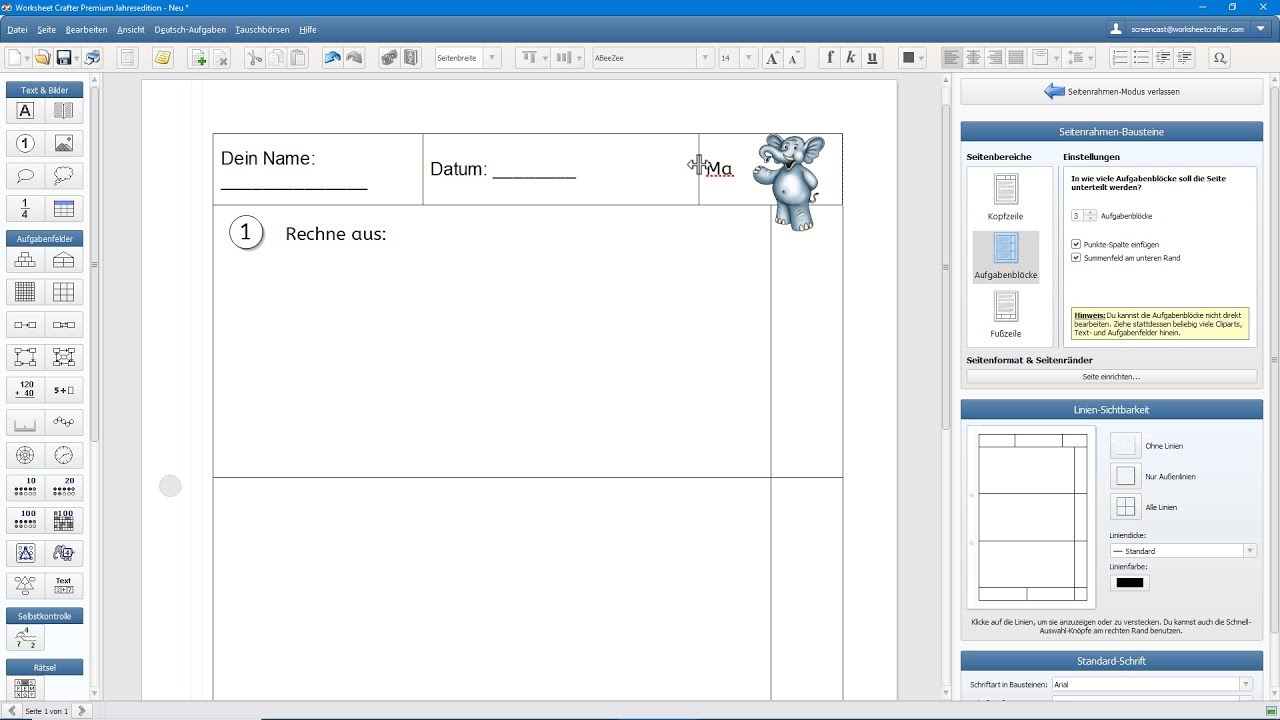Viewport: 1280px width, 720px height.
Task: Cut selection with the scissors icon
Action: [254, 58]
